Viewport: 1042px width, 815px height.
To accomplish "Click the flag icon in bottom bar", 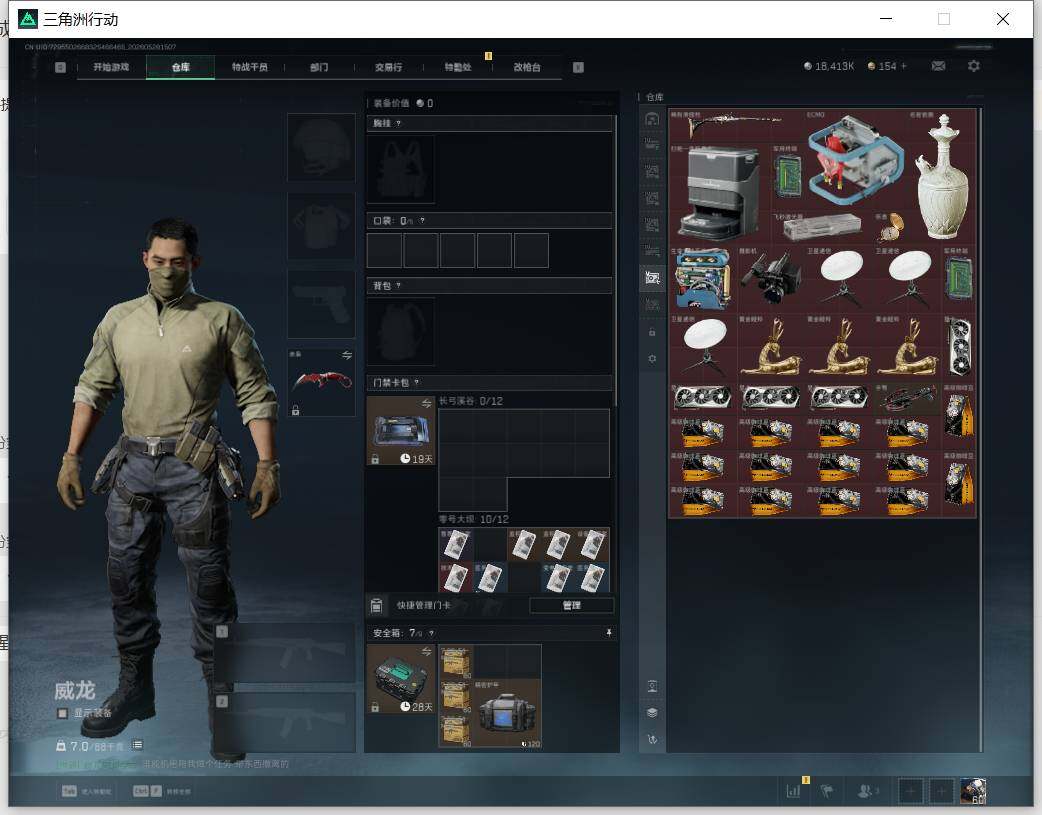I will tap(827, 791).
